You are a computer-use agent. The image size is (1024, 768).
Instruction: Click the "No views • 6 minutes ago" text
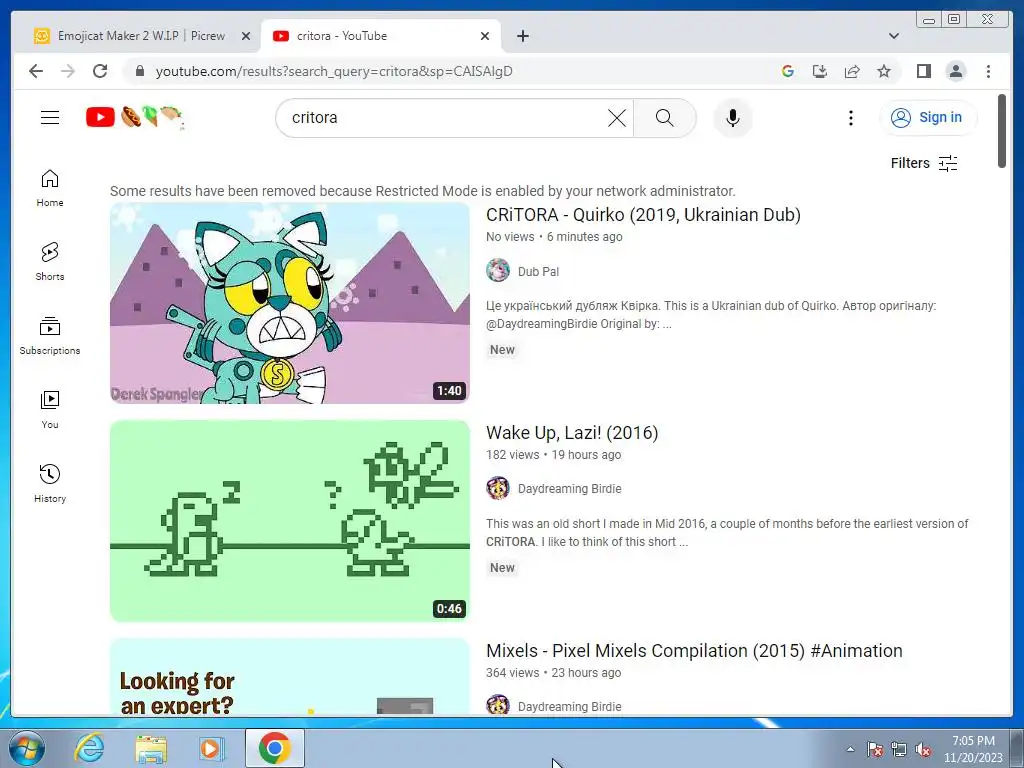[x=554, y=237]
